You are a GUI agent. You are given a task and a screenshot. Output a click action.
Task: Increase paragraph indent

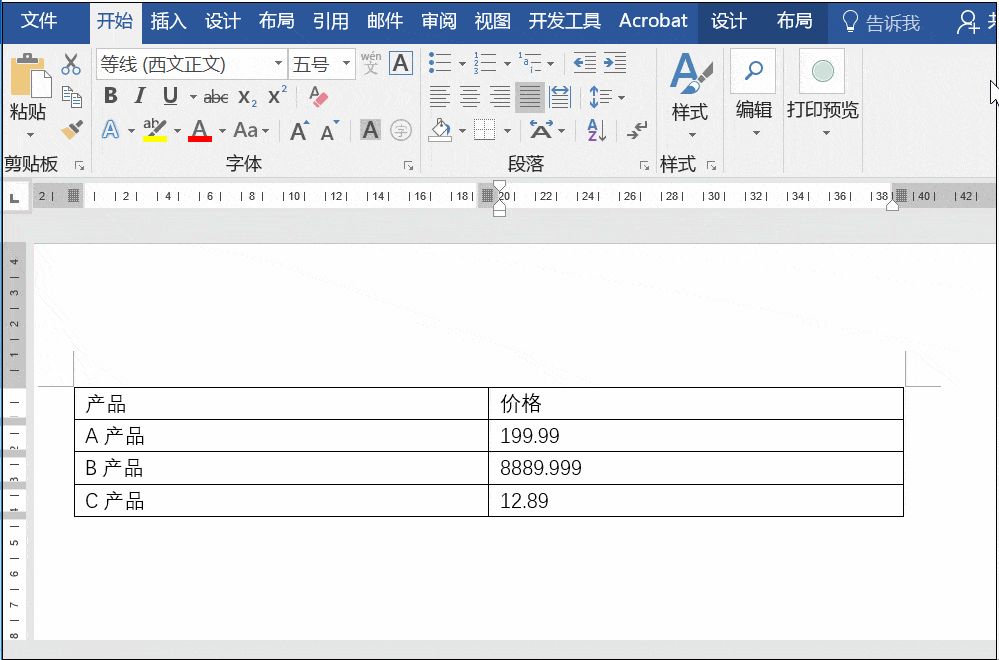point(615,62)
